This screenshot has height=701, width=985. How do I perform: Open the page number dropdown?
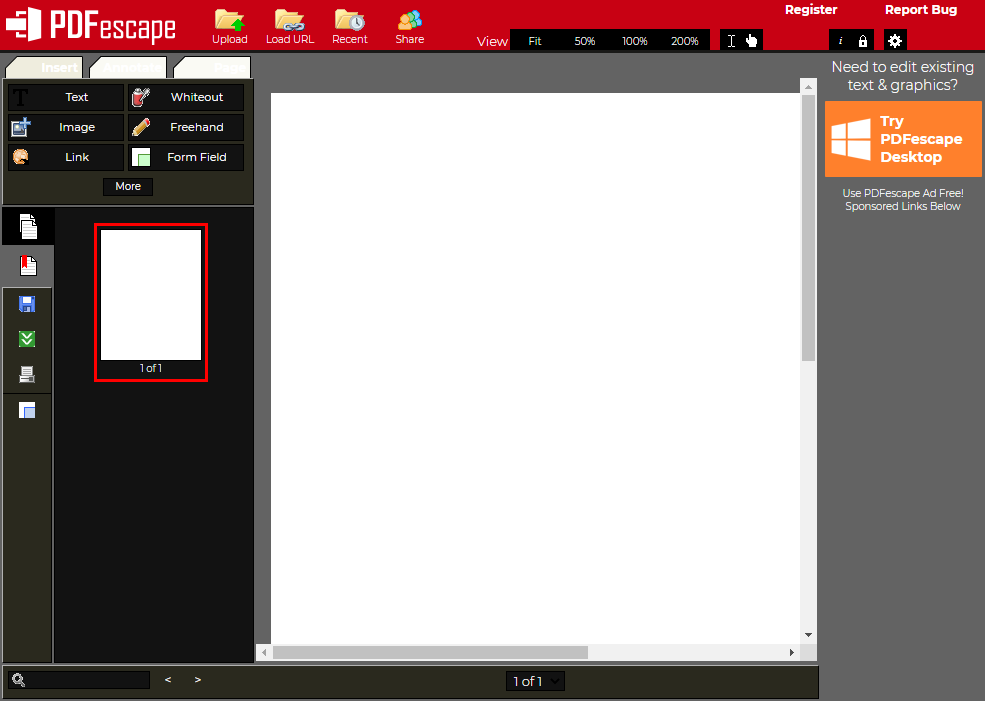coord(537,681)
